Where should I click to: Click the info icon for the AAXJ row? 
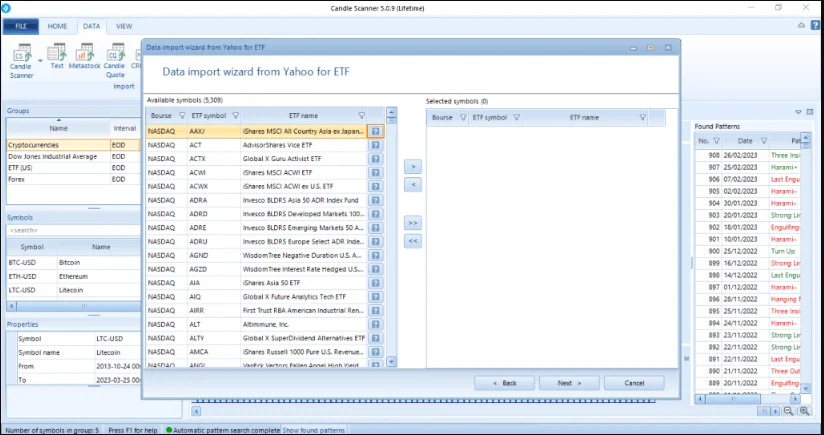(375, 131)
